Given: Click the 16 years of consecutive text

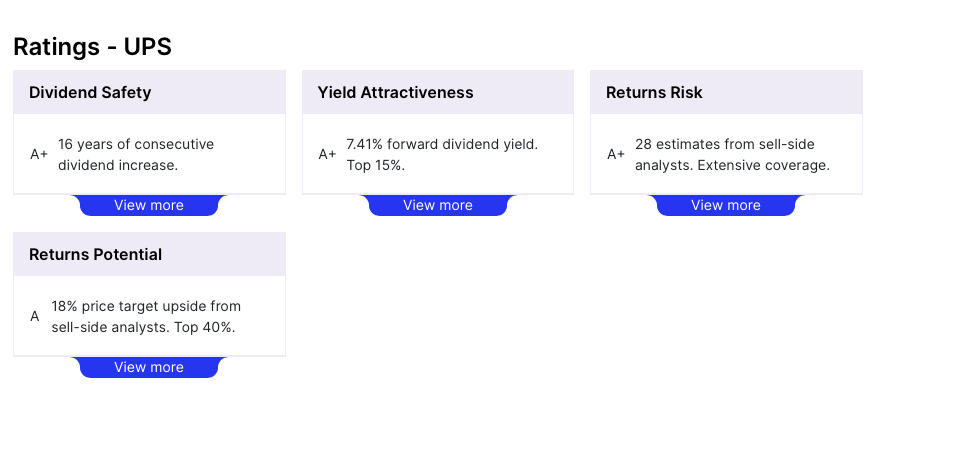Looking at the screenshot, I should 136,144.
